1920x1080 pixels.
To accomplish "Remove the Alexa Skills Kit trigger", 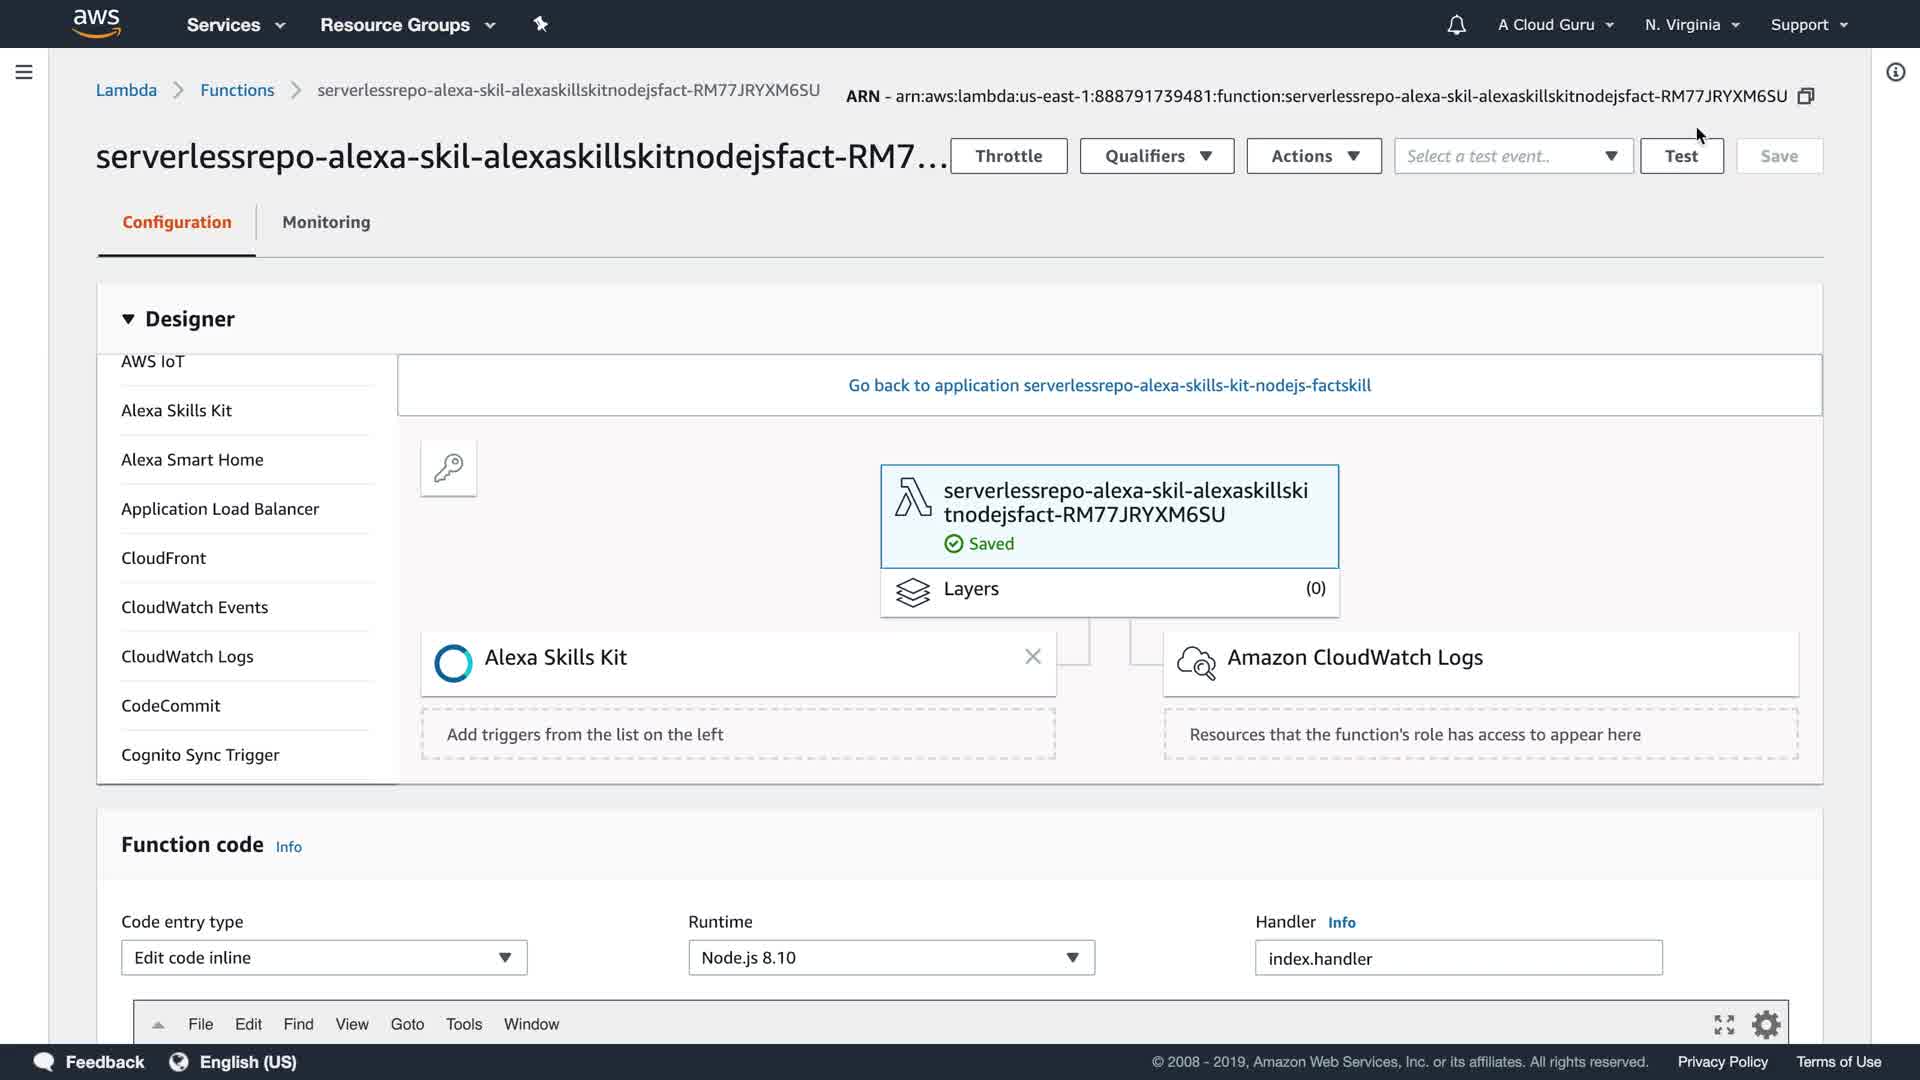I will pos(1033,657).
